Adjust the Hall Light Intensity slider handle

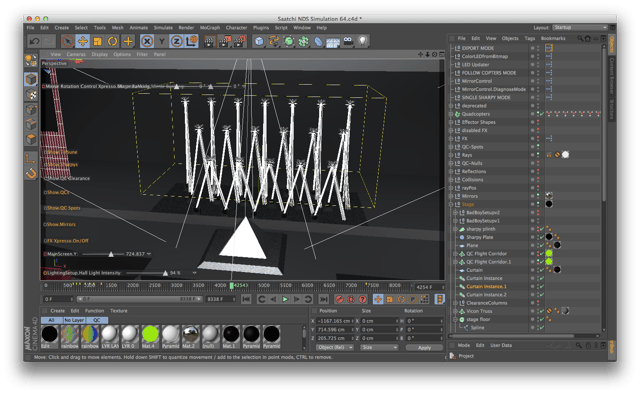[x=165, y=273]
